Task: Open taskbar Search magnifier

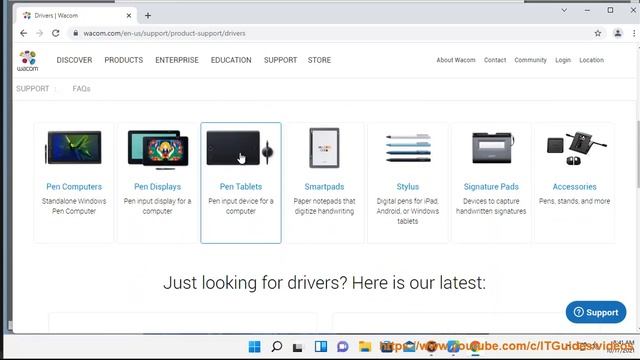Action: pyautogui.click(x=277, y=347)
